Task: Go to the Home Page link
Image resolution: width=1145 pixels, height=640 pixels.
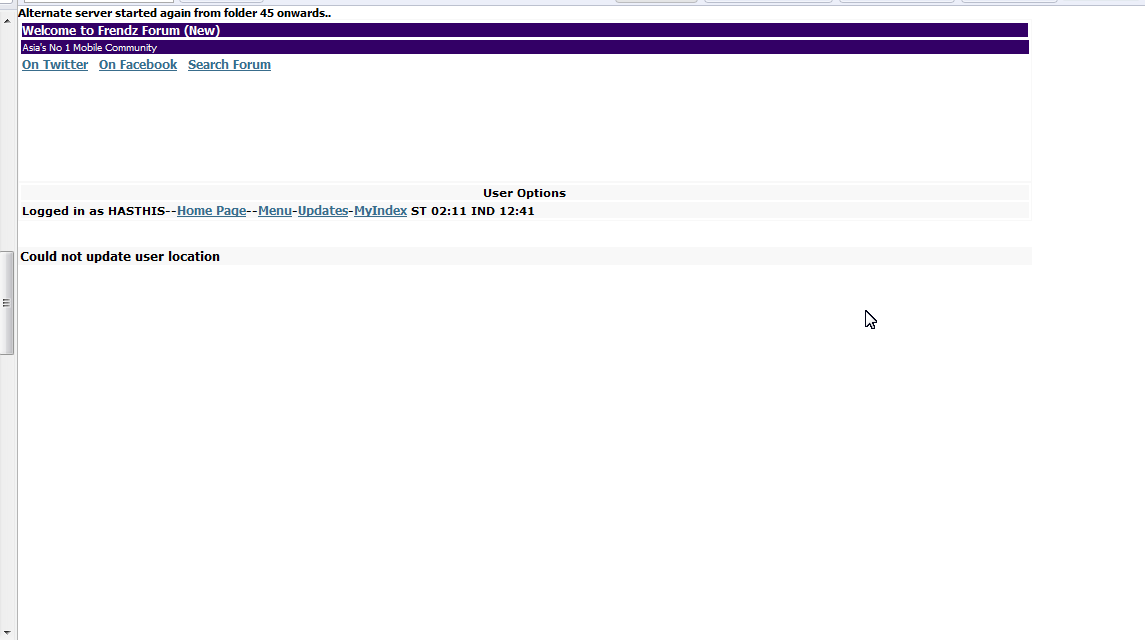Action: click(211, 211)
